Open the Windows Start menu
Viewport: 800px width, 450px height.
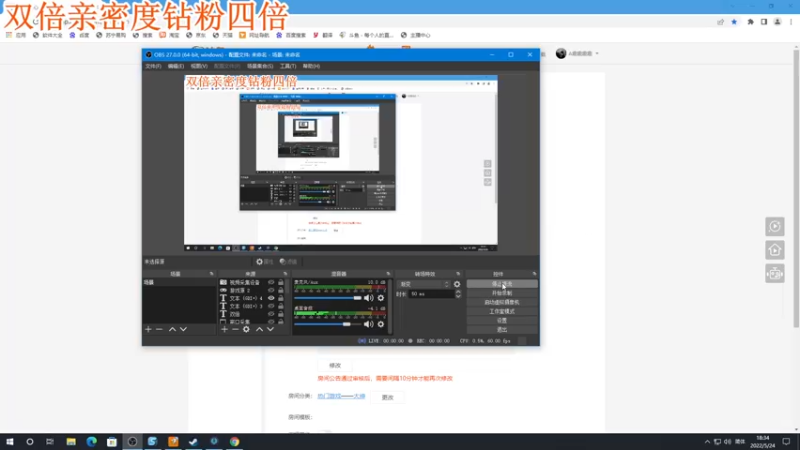[x=10, y=442]
